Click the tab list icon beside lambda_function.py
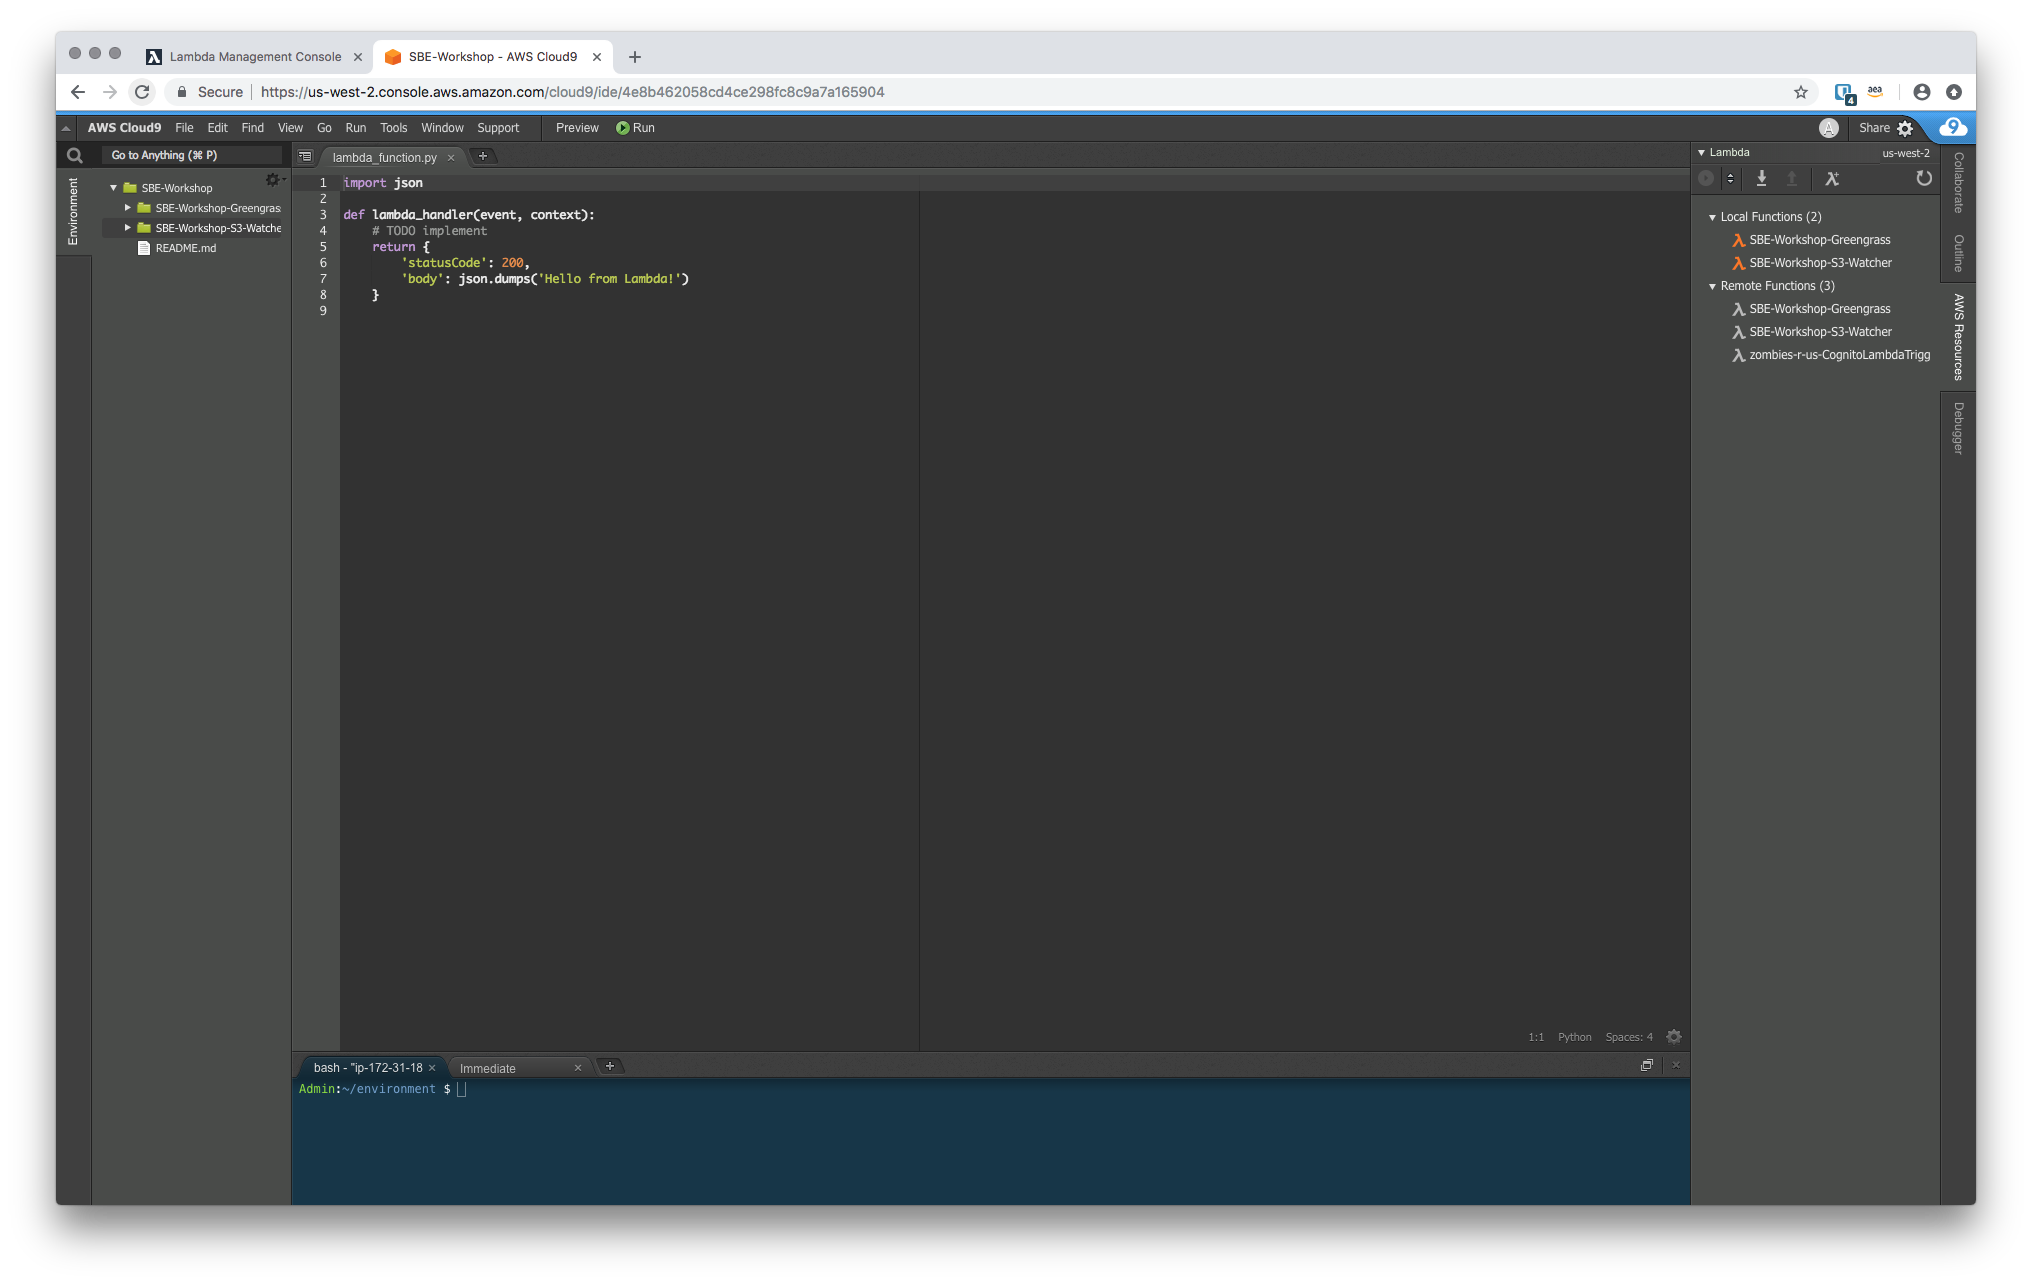 (x=305, y=156)
